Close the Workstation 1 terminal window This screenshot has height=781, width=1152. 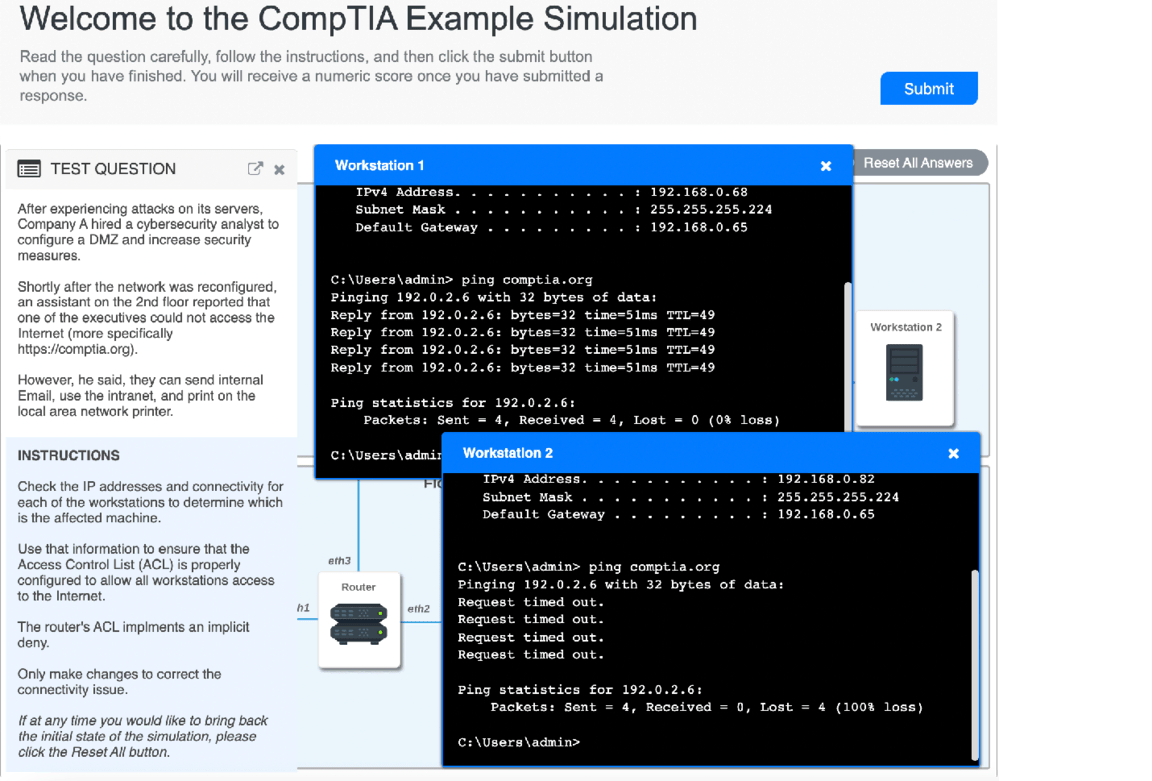[x=826, y=166]
